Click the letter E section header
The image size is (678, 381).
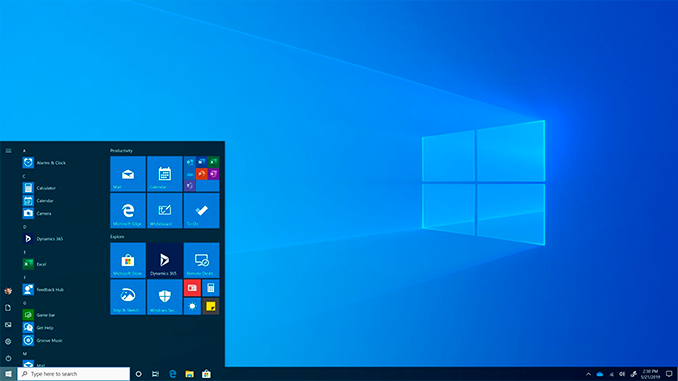(x=24, y=252)
